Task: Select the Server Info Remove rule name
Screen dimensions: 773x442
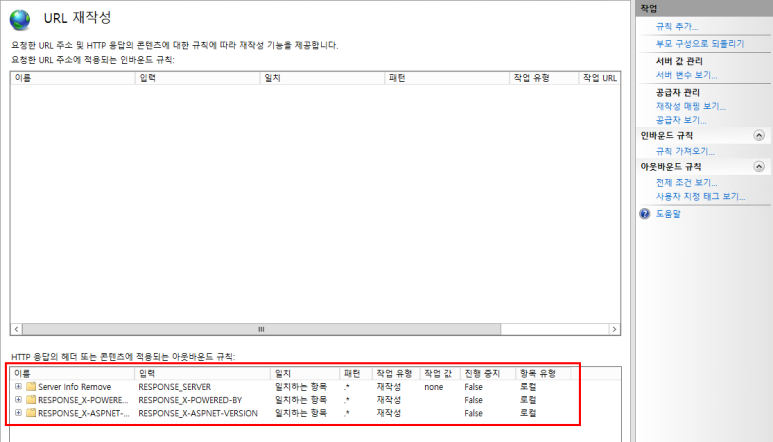Action: 74,387
